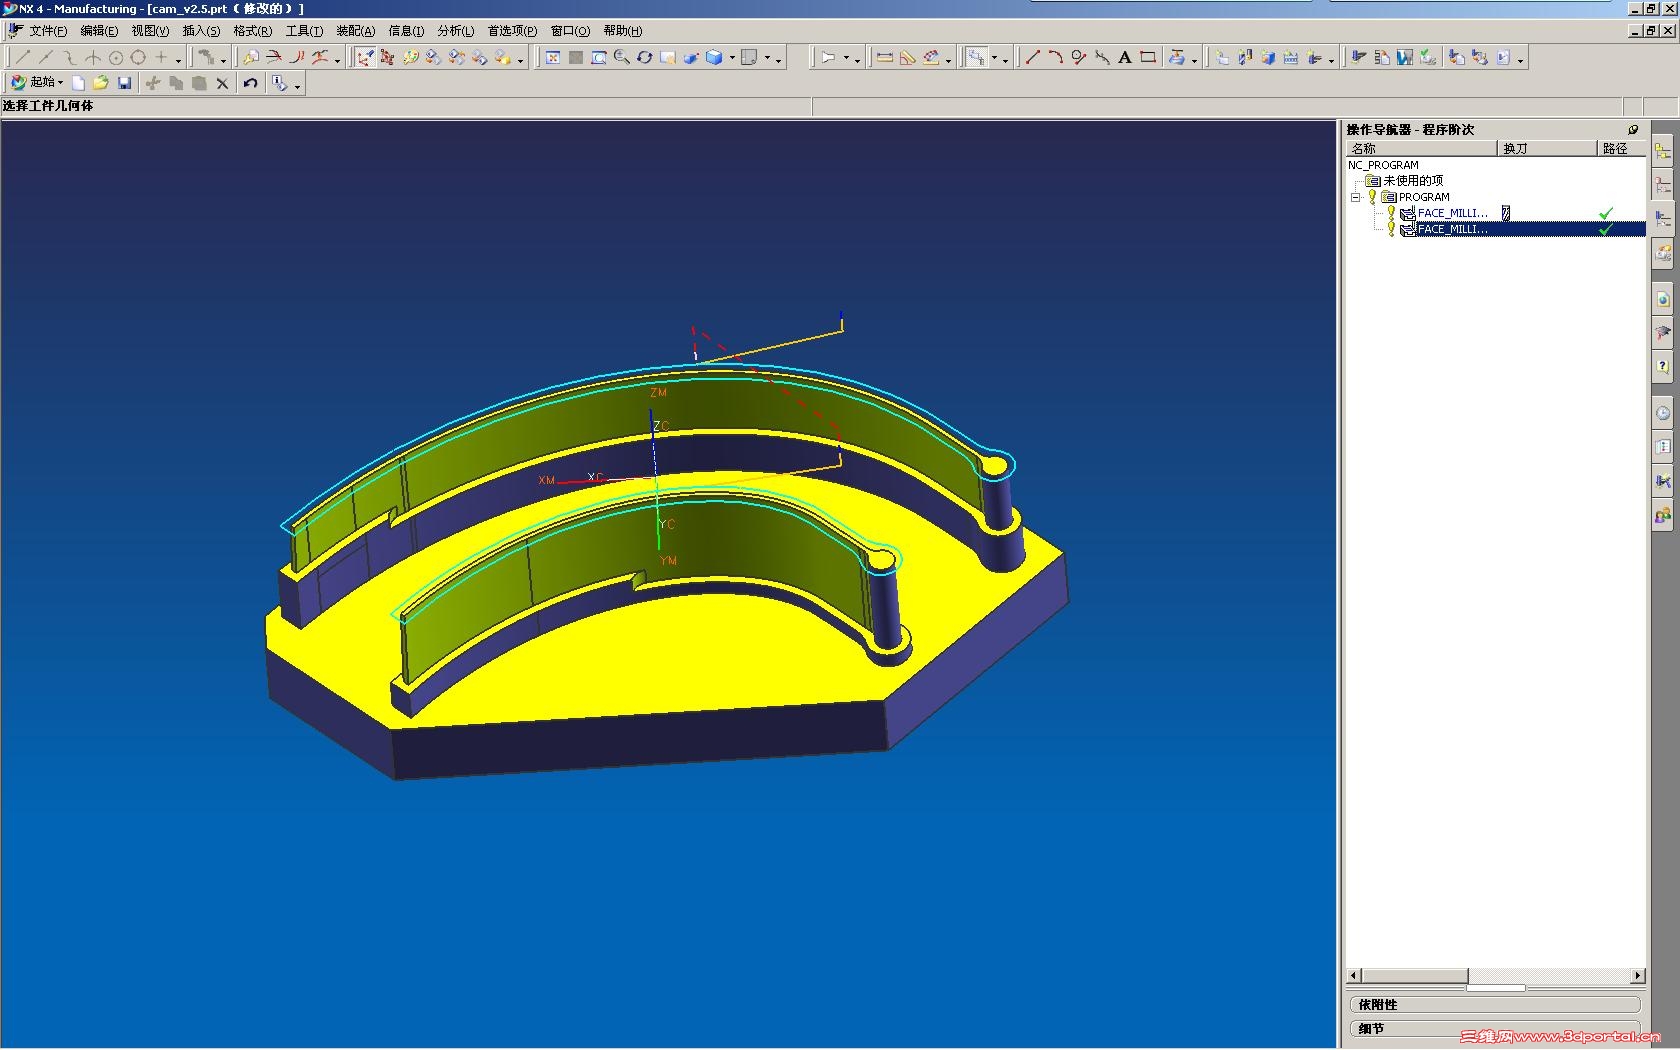Click the navigator scrollbar right arrow
This screenshot has height=1050, width=1680.
(1638, 975)
